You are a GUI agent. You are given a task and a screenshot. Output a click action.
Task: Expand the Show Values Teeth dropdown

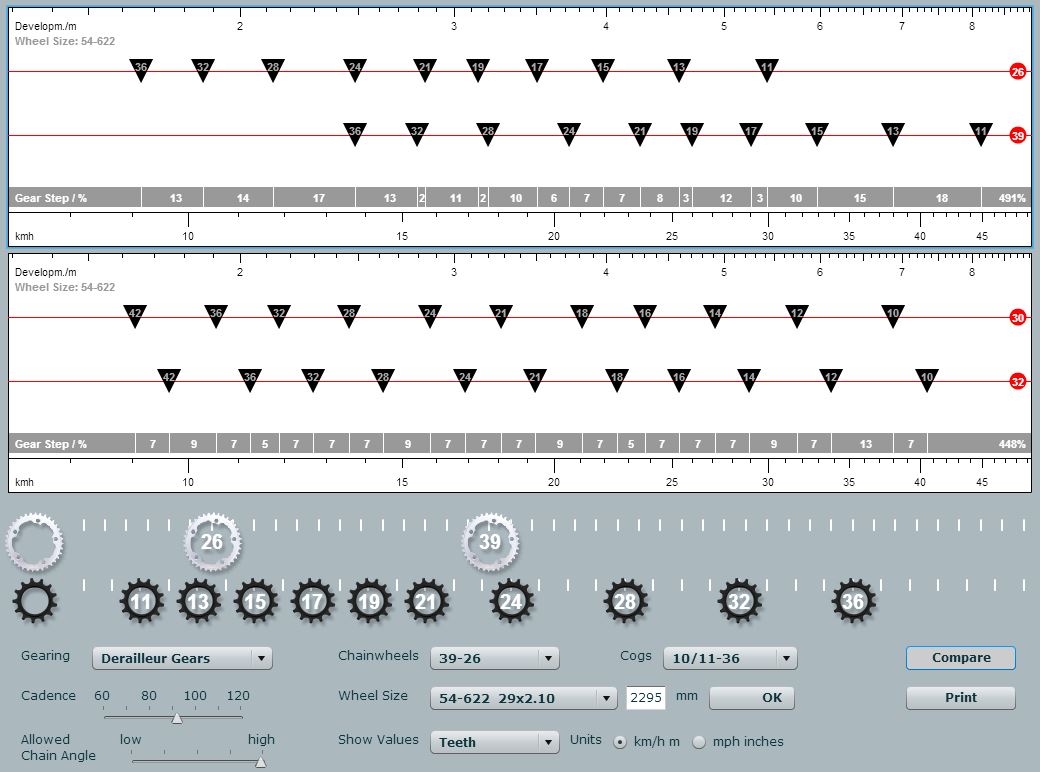494,742
